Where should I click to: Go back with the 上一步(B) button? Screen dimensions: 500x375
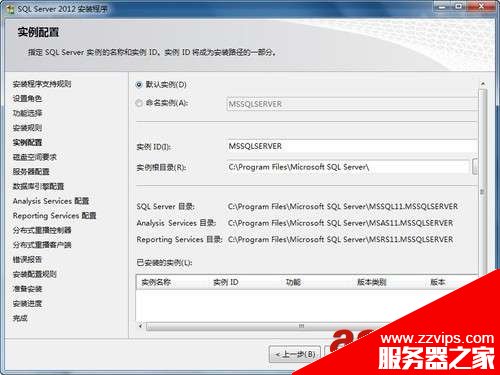coord(295,354)
